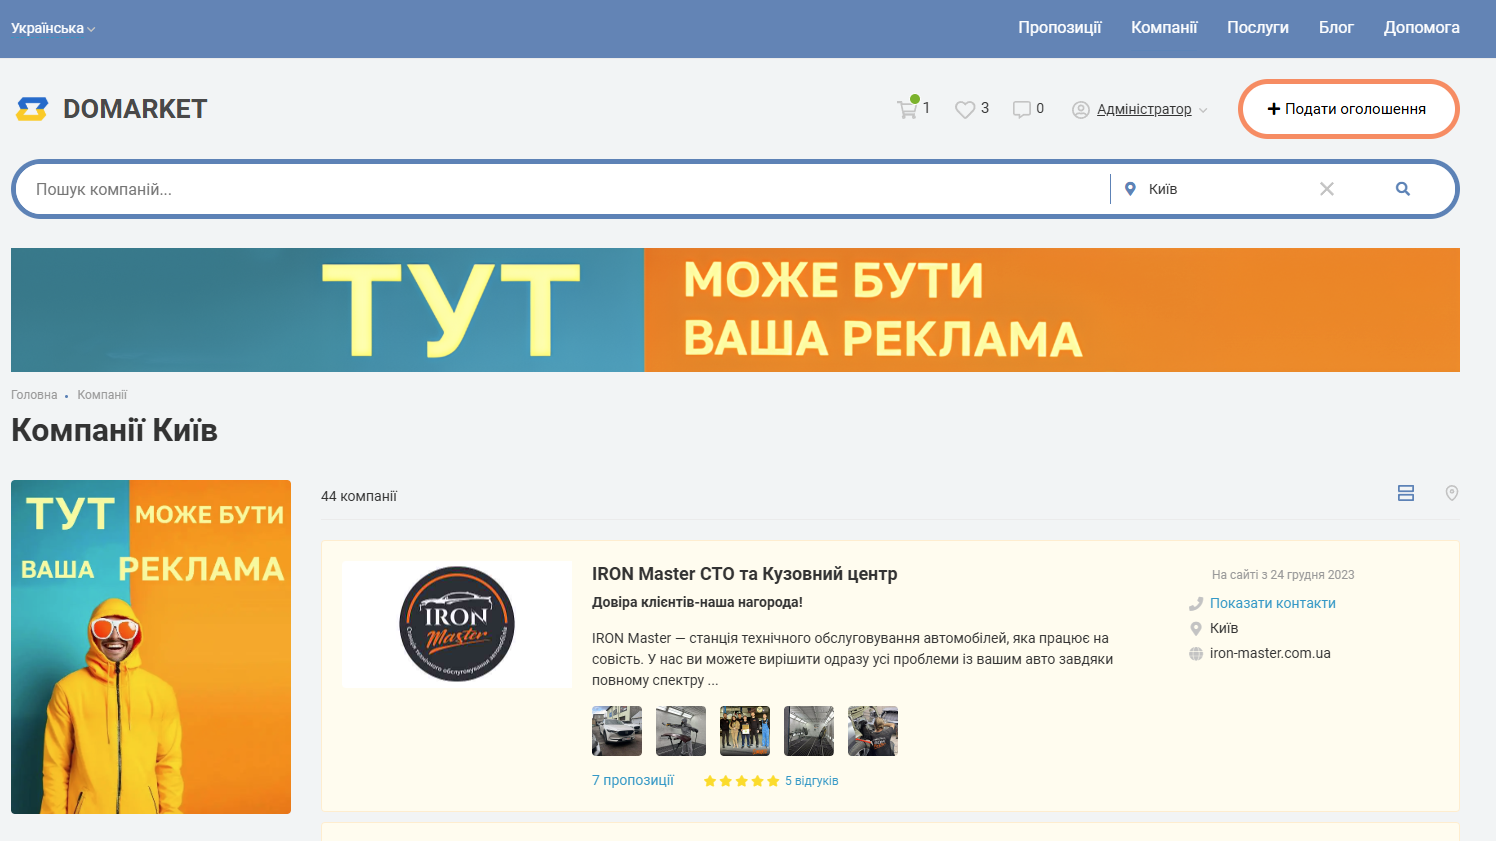Open the Допомога menu item
Viewport: 1496px width, 841px height.
1422,28
